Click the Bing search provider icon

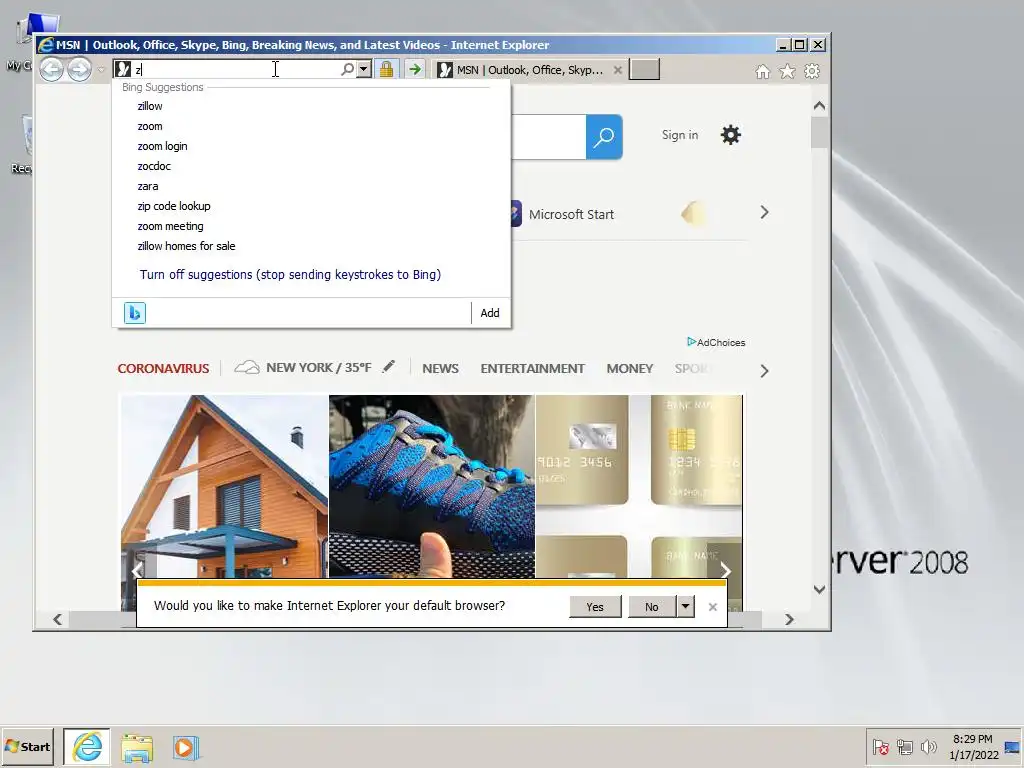coord(135,313)
